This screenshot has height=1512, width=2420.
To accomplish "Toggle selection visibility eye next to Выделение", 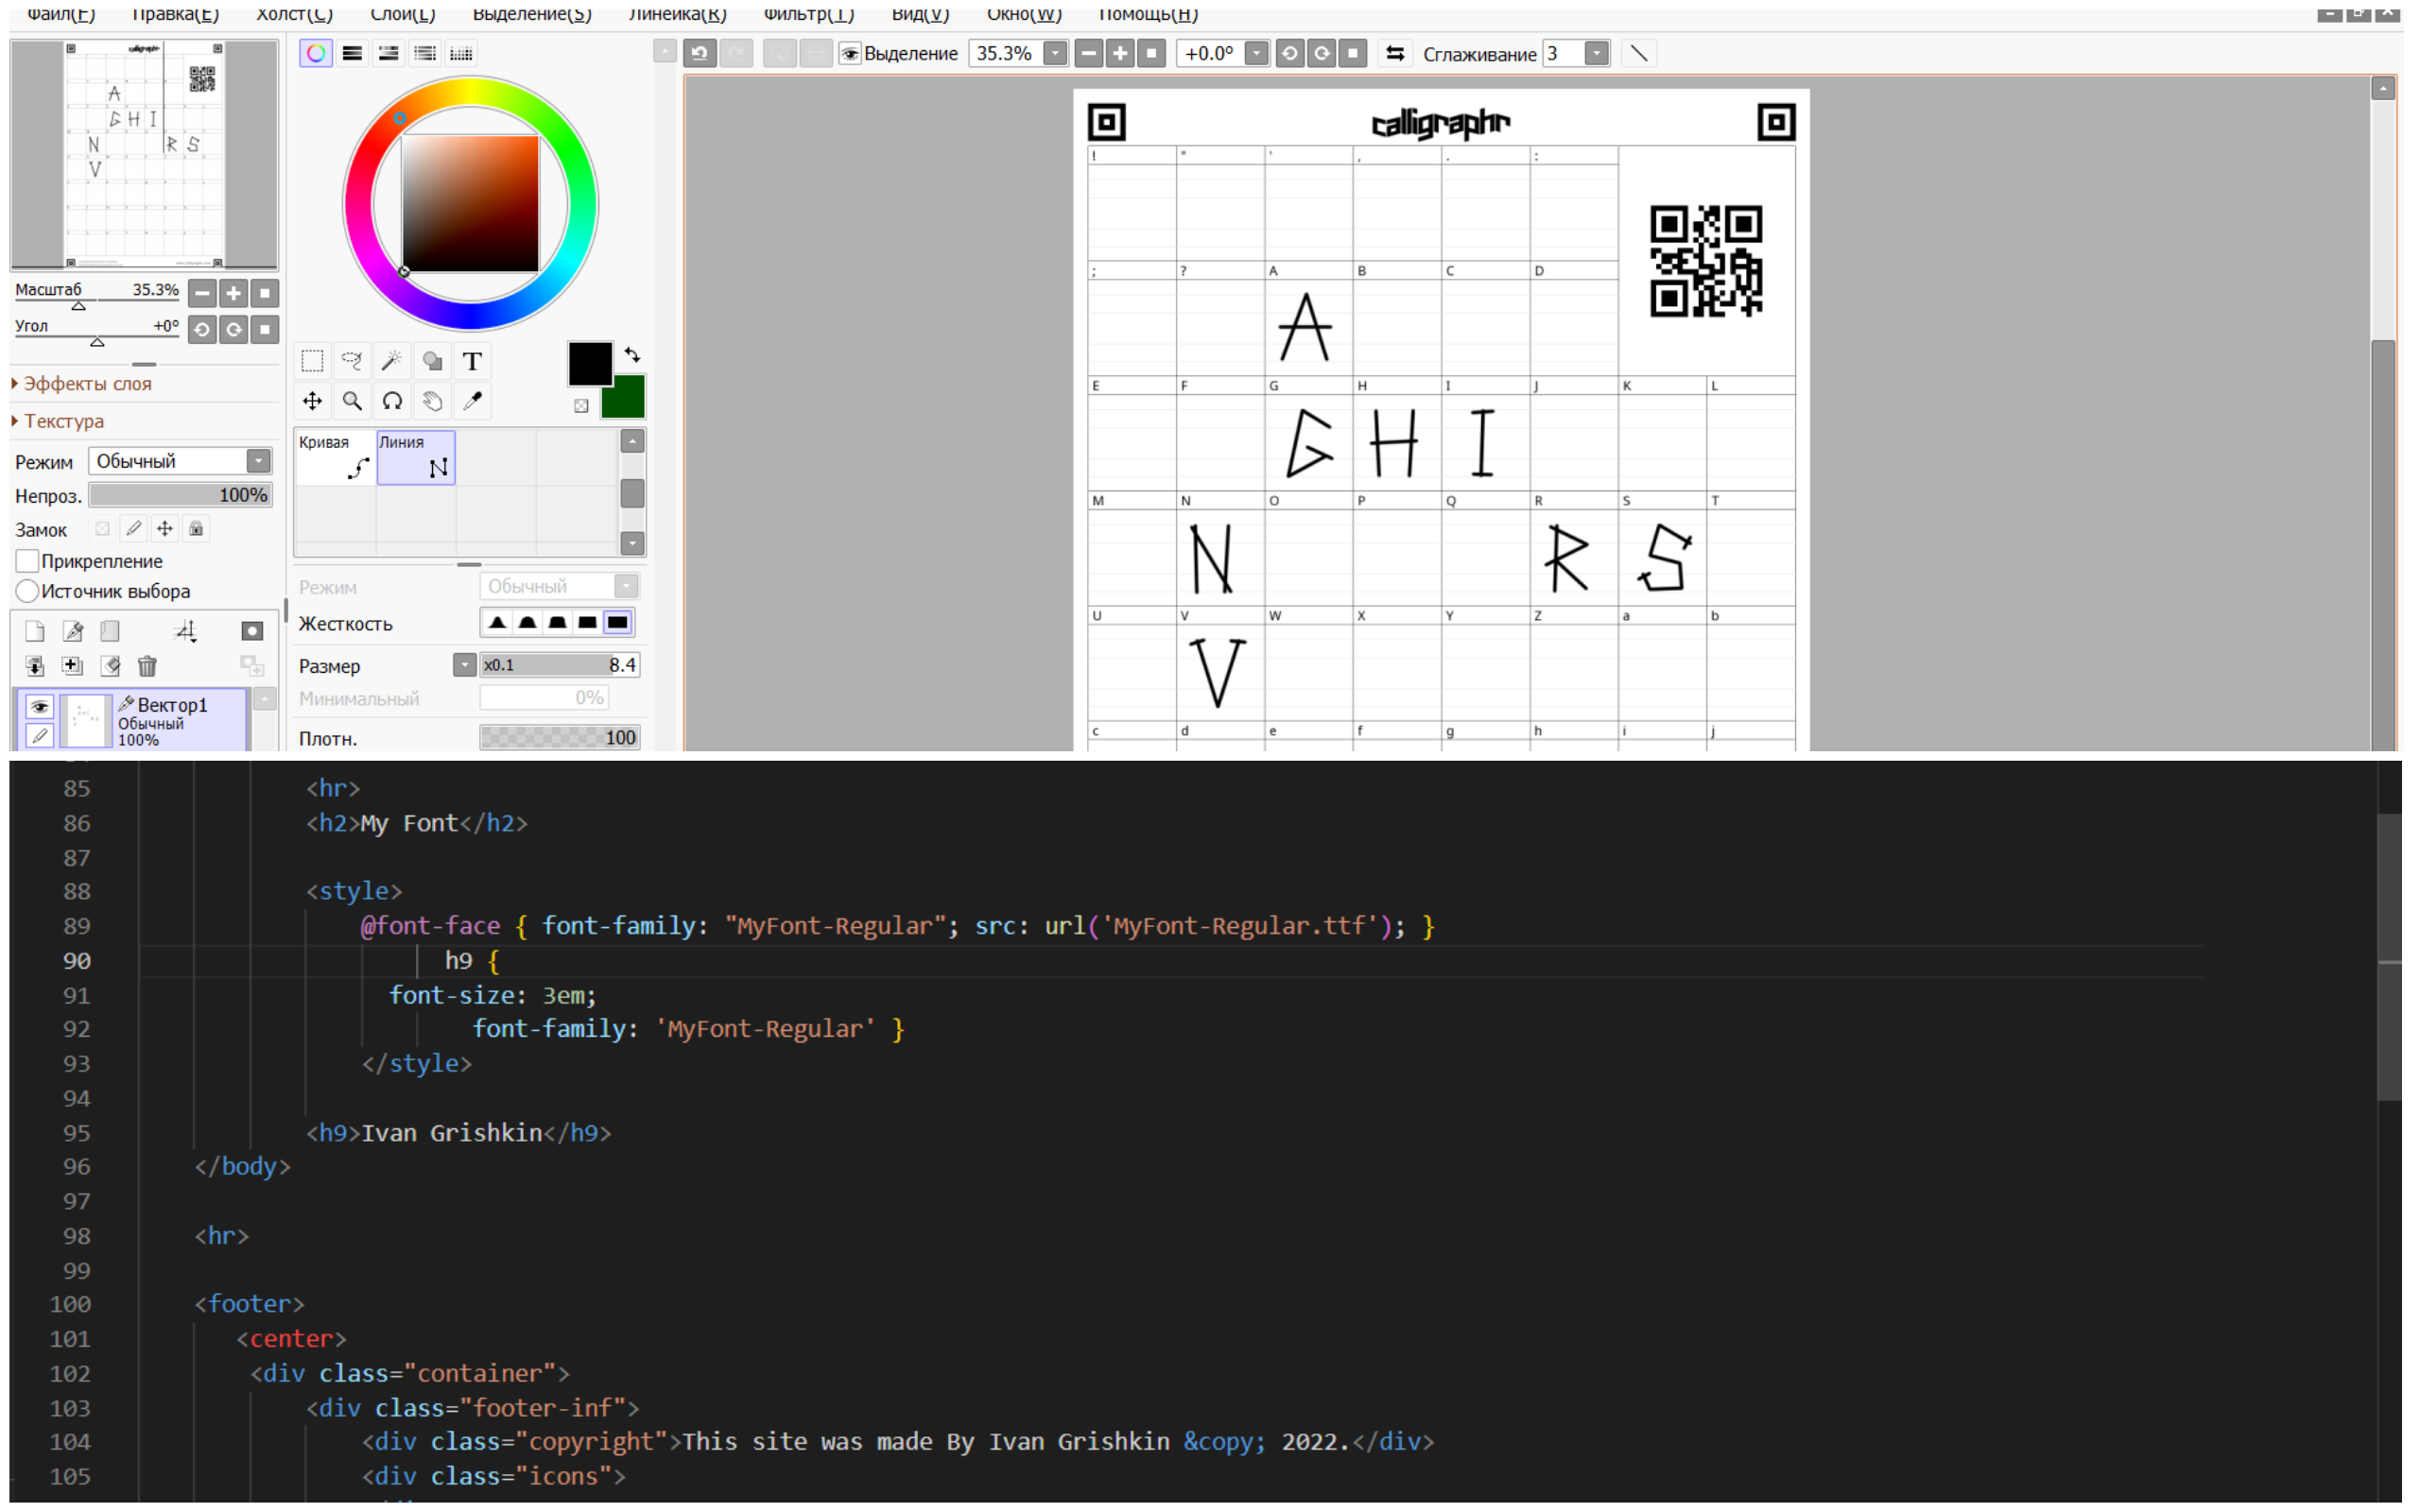I will pyautogui.click(x=850, y=54).
